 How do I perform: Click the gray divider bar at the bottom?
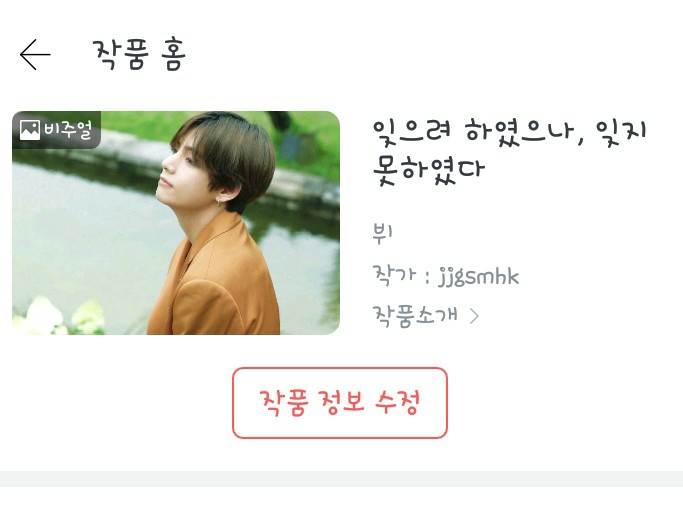[x=342, y=478]
